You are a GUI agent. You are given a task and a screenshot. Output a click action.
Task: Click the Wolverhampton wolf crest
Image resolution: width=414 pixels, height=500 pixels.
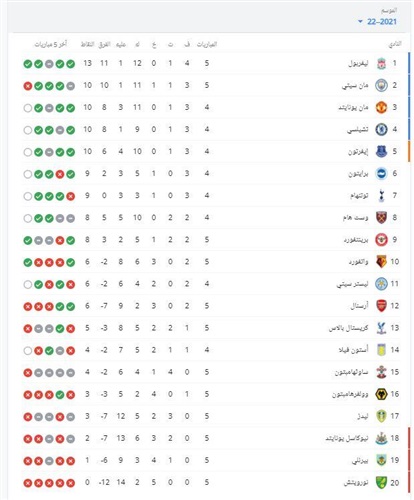tap(381, 394)
